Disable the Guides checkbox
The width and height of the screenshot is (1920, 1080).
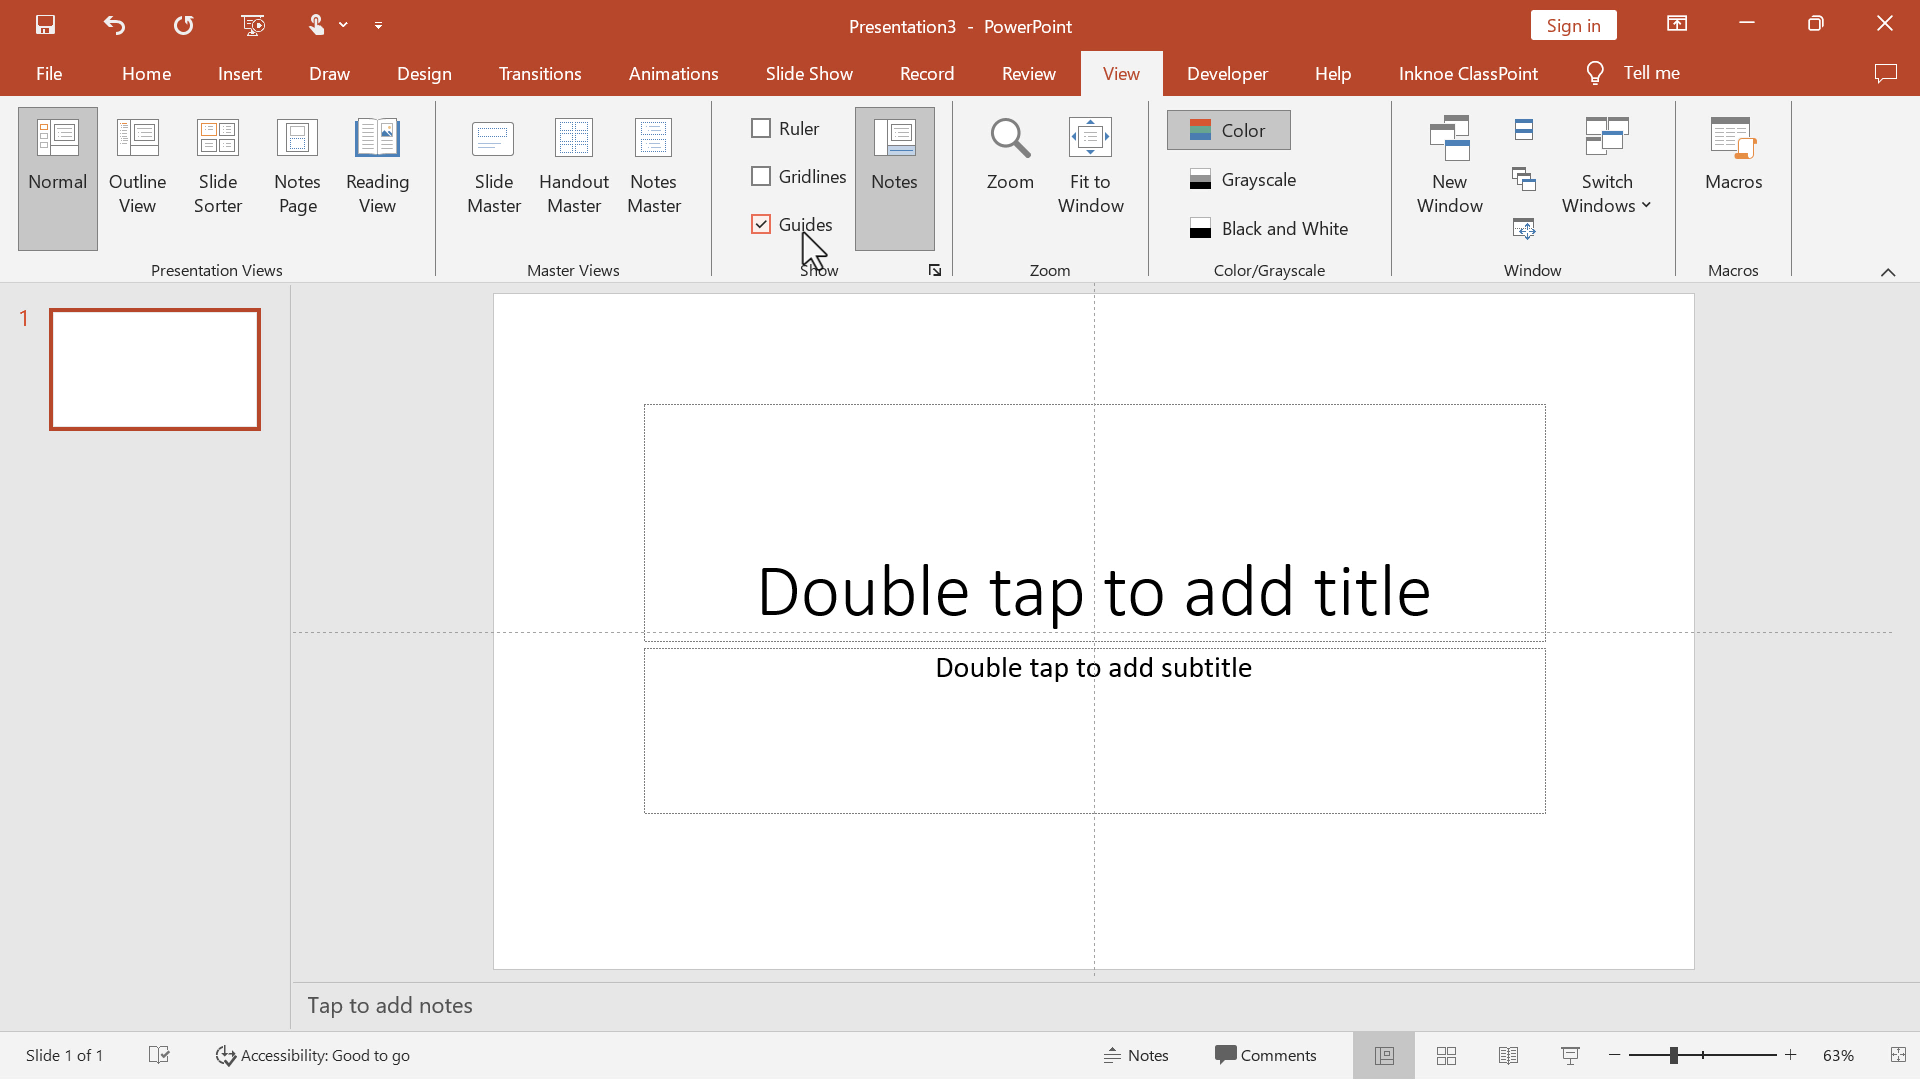[x=760, y=224]
